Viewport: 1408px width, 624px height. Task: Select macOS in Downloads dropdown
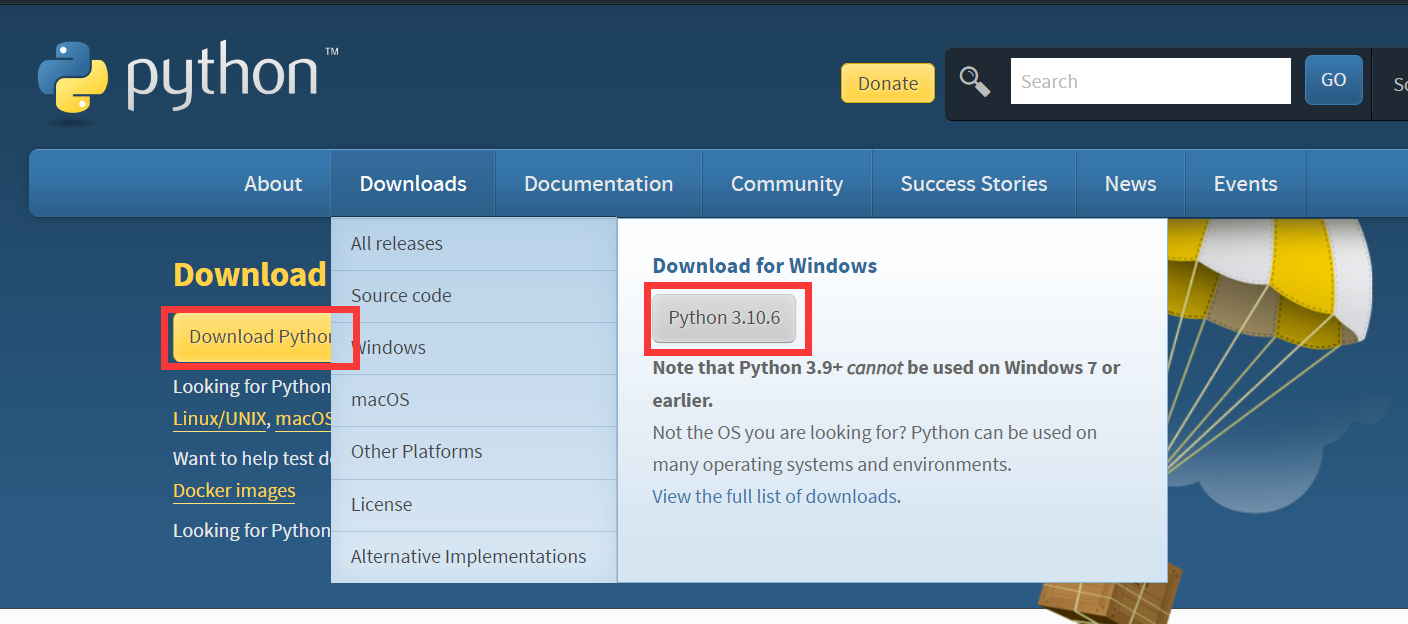point(474,400)
